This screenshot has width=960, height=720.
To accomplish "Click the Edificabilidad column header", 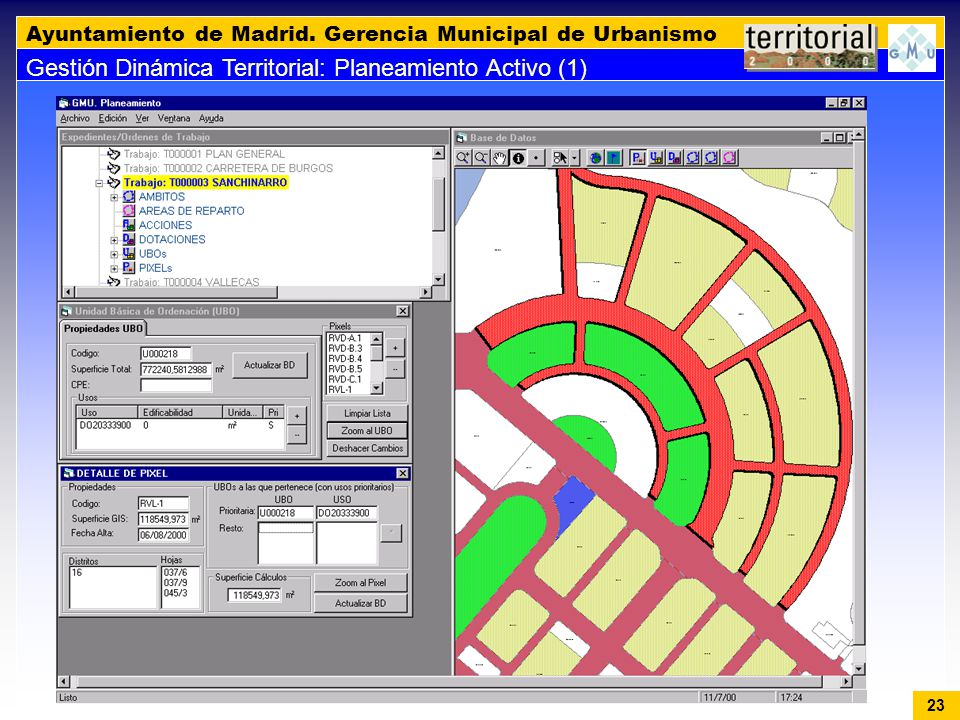I will [180, 413].
